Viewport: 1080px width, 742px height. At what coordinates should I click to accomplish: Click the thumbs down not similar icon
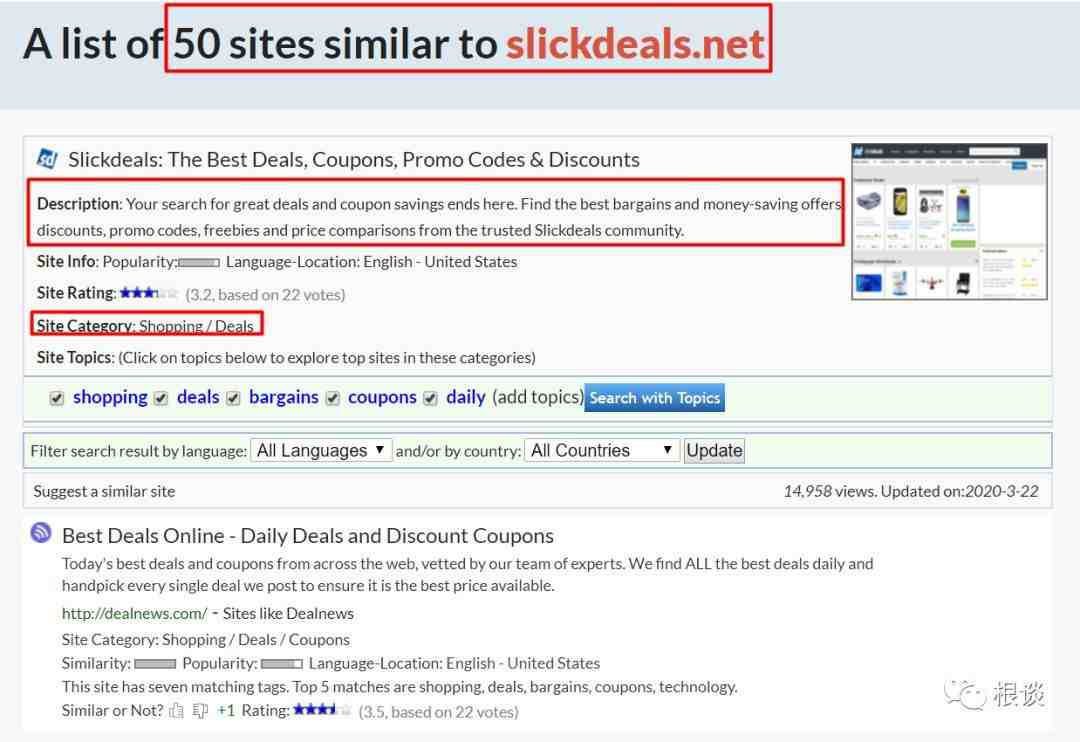click(x=200, y=710)
